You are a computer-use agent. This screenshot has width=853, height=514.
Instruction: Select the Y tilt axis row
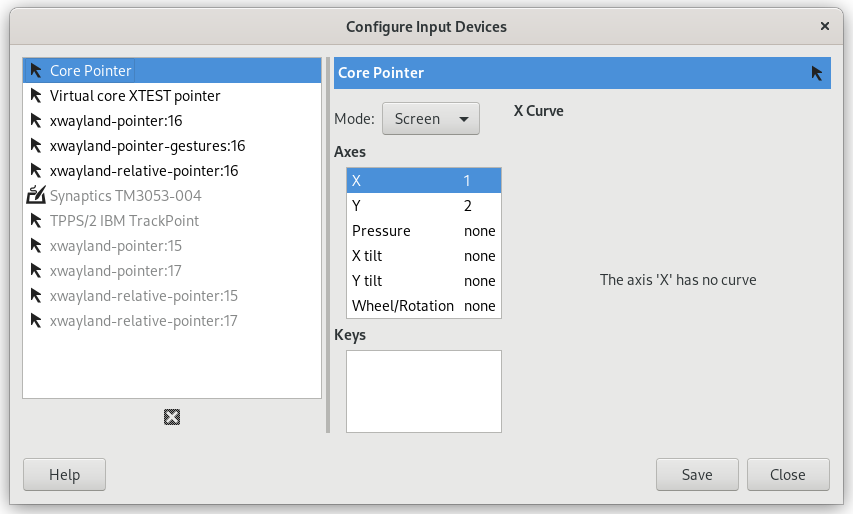(424, 281)
